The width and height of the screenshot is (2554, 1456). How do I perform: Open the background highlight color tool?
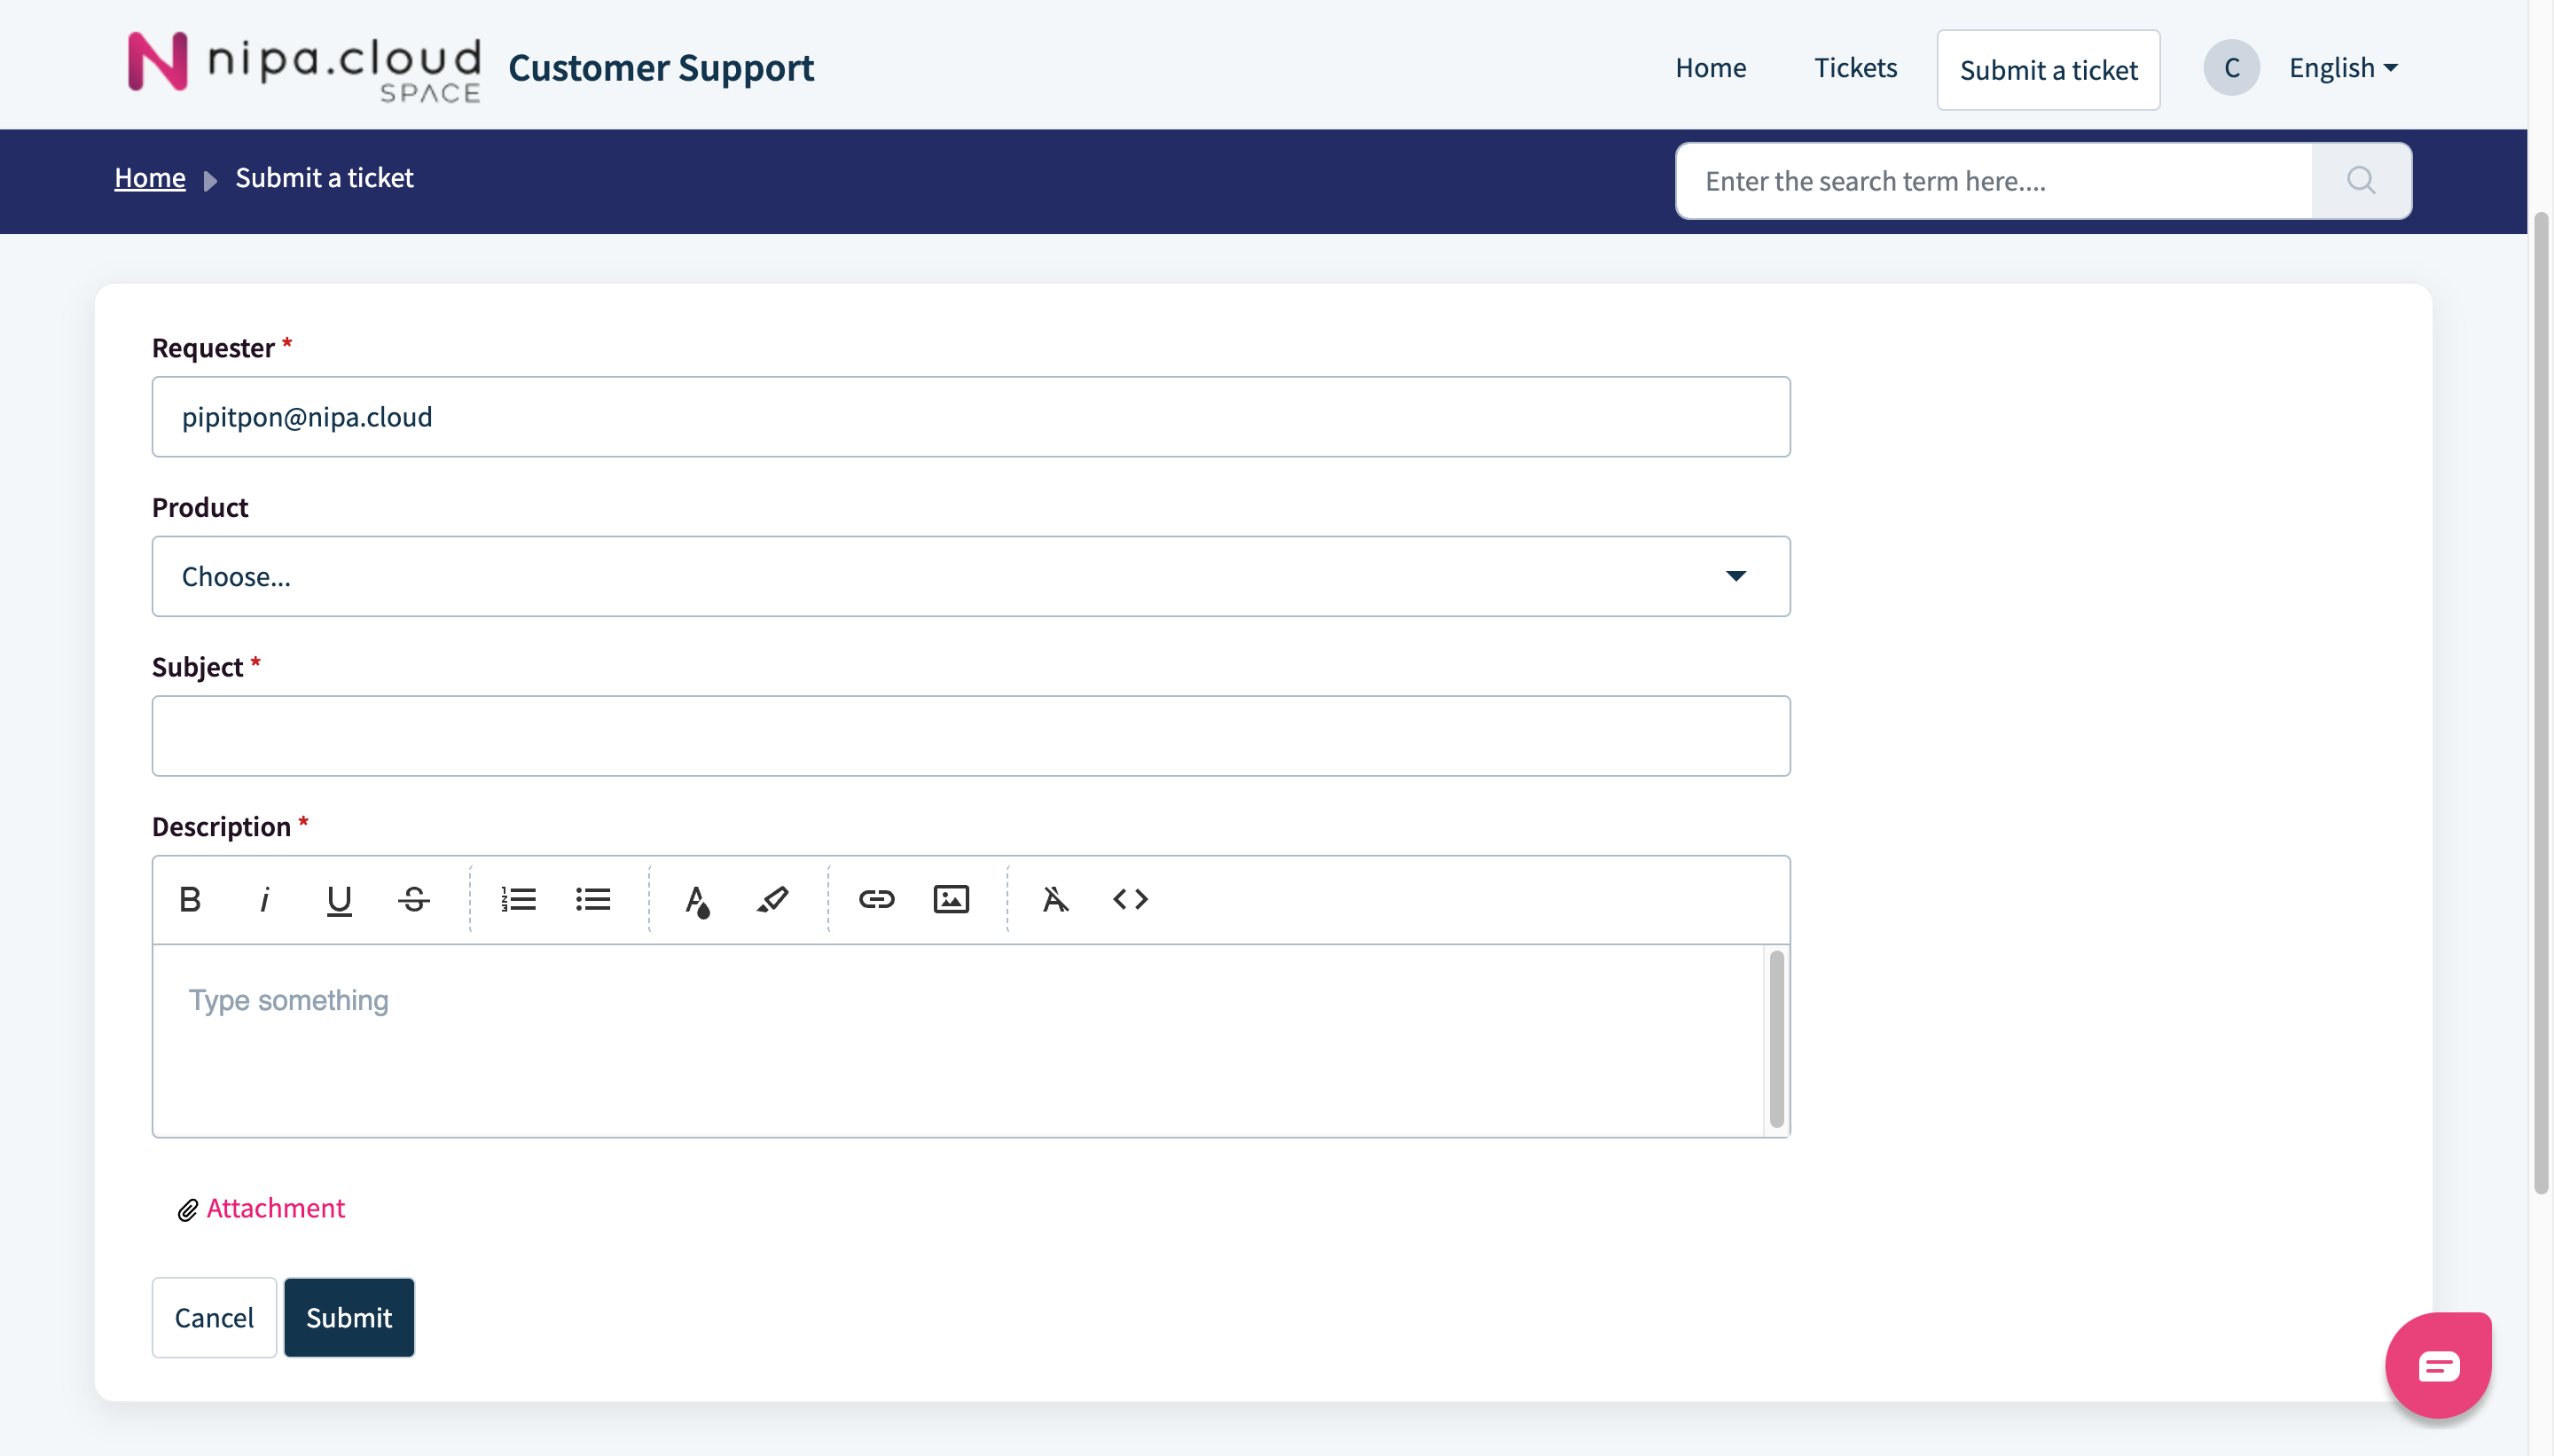[772, 899]
